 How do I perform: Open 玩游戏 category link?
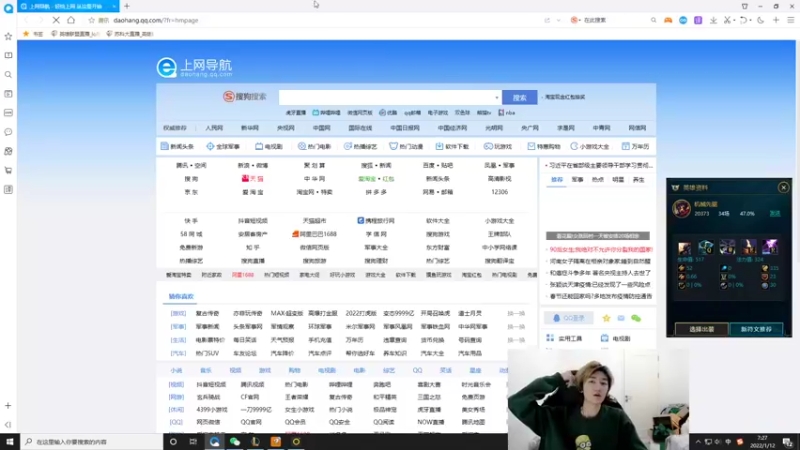pos(498,146)
